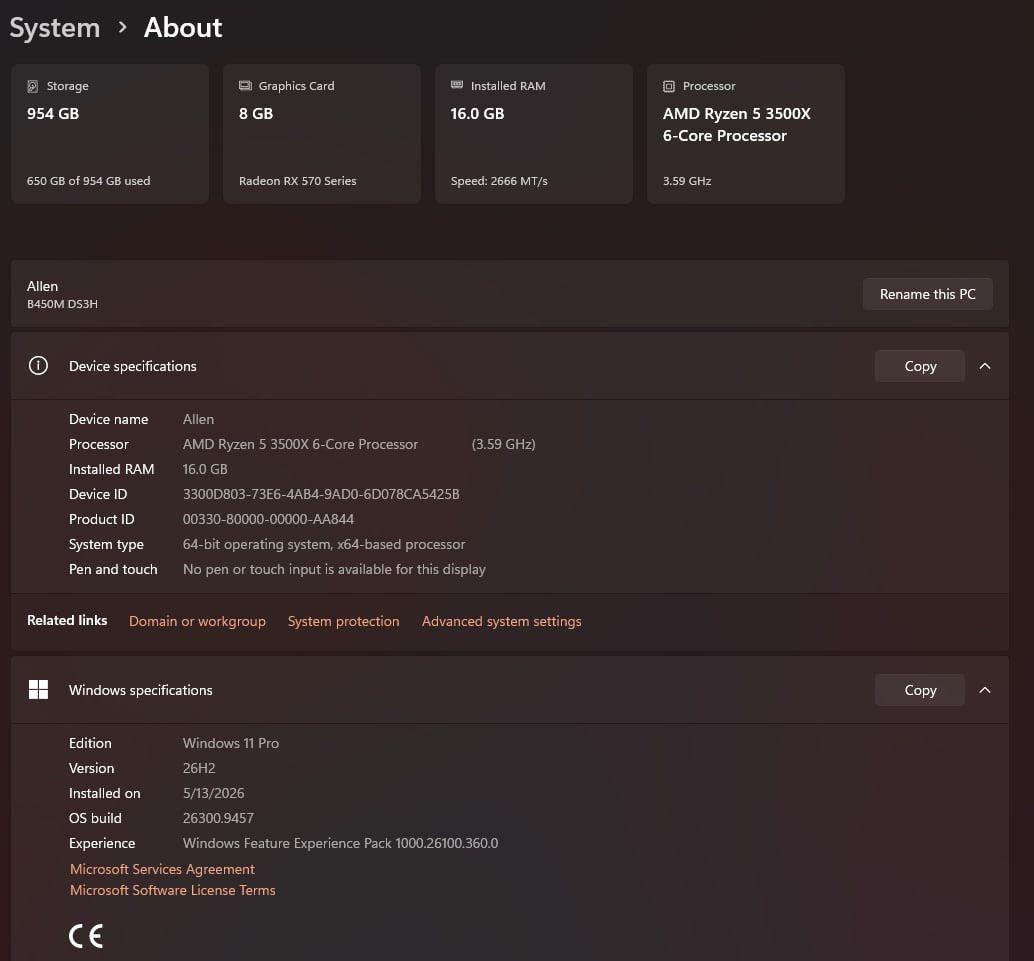Screen dimensions: 1034x961
Task: Click the Radeon RX 570 Series text
Action: coord(297,181)
